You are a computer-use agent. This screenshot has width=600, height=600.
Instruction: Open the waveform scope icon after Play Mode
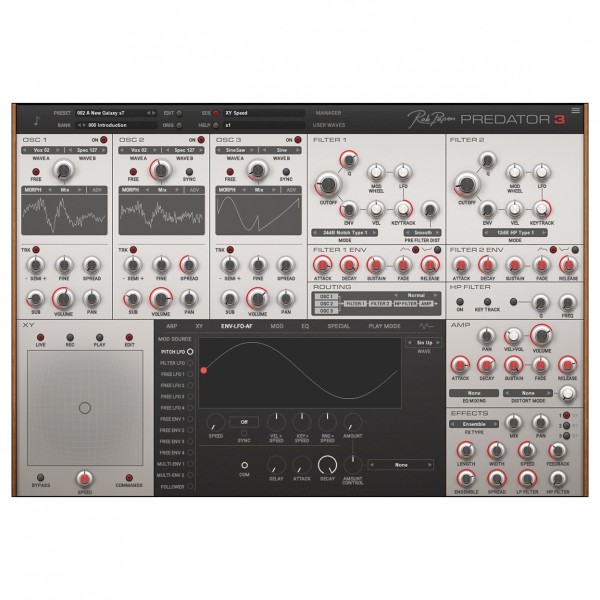pyautogui.click(x=426, y=326)
